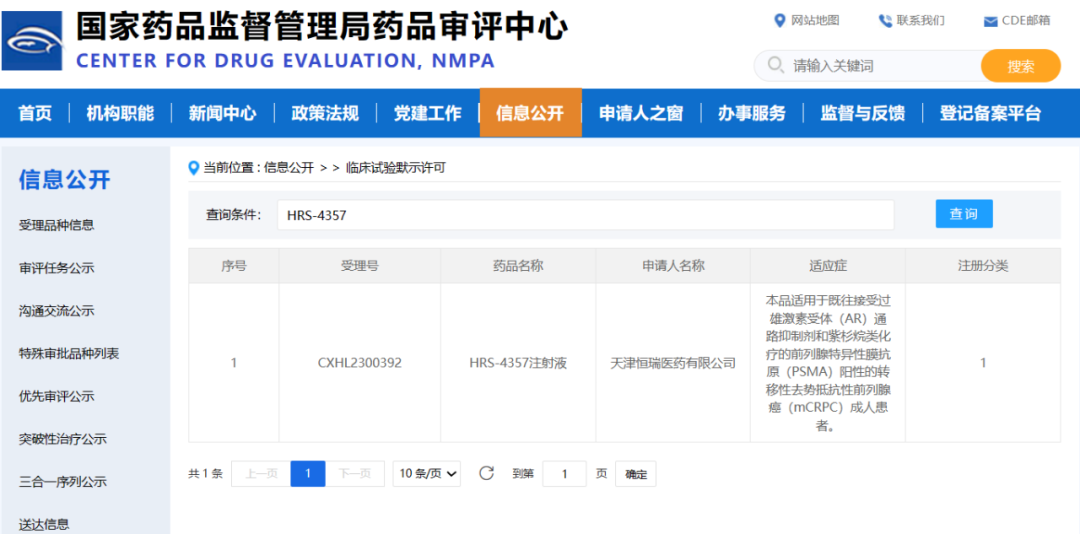
Task: Open the CDE邮箱 link
Action: (1026, 21)
